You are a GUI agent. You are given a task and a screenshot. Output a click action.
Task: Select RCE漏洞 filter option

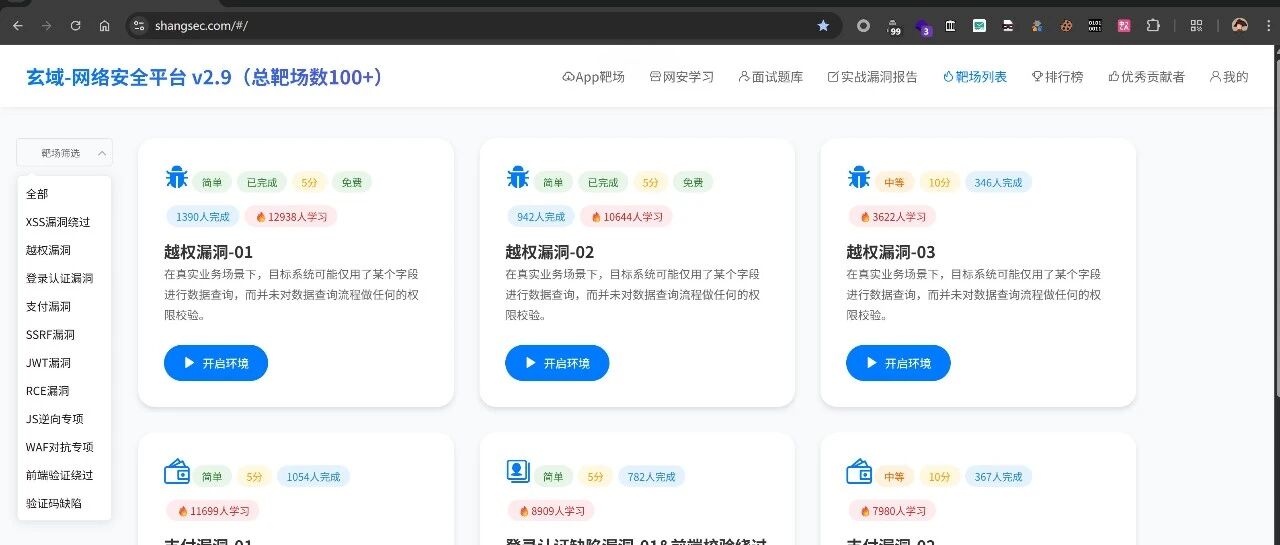[64, 391]
